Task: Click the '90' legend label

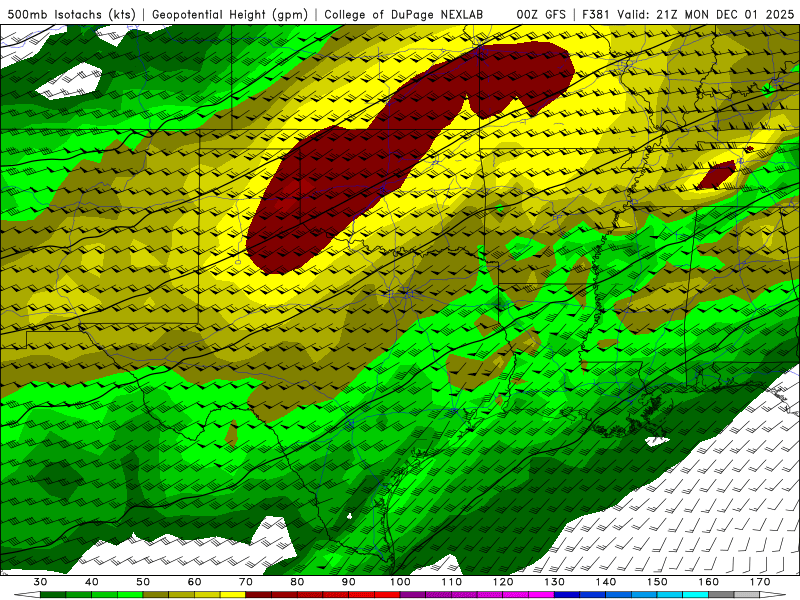Action: point(348,582)
